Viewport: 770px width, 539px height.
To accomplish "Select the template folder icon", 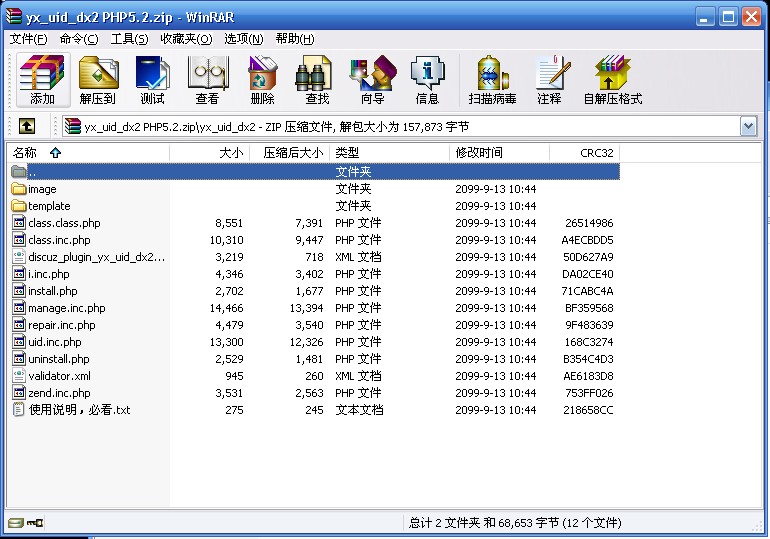I will [x=19, y=206].
